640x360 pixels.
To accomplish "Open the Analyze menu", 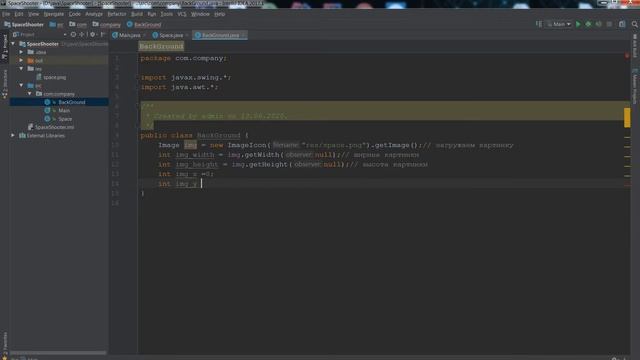I will (x=94, y=14).
